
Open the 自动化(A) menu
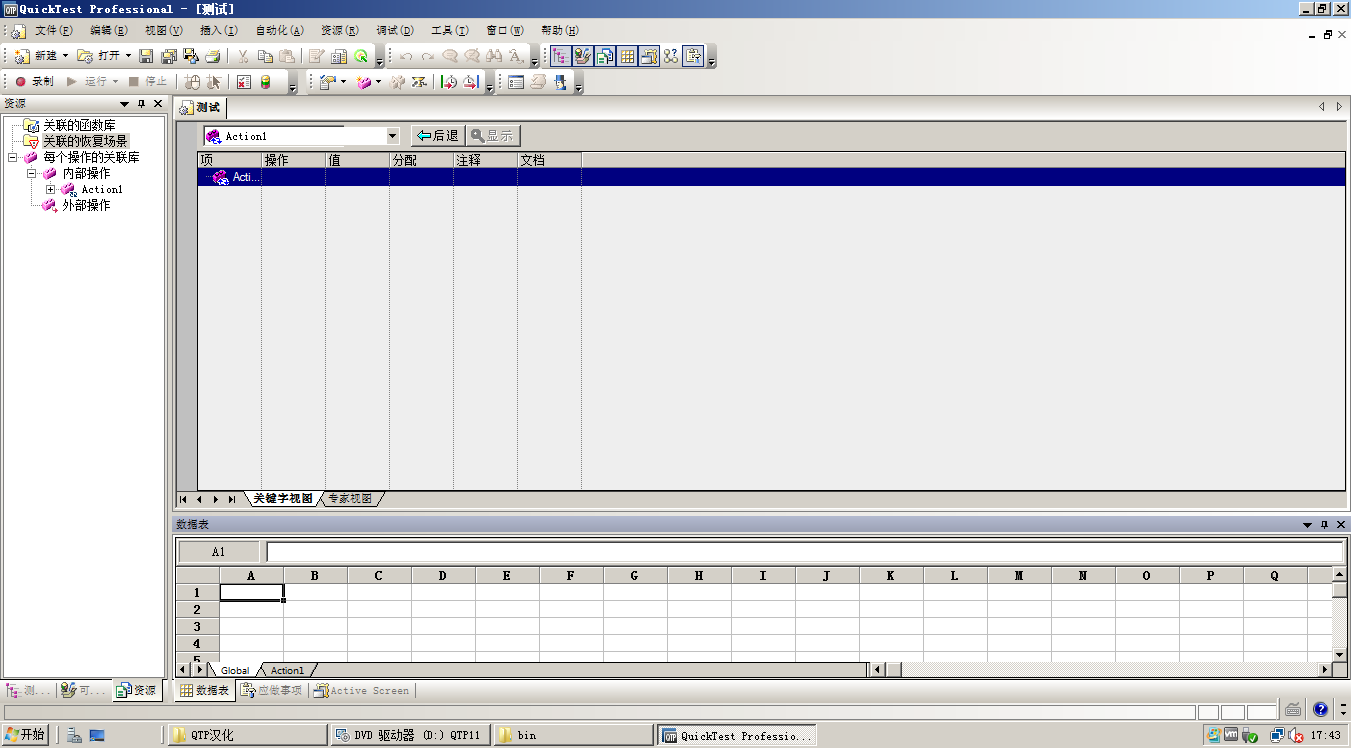280,31
